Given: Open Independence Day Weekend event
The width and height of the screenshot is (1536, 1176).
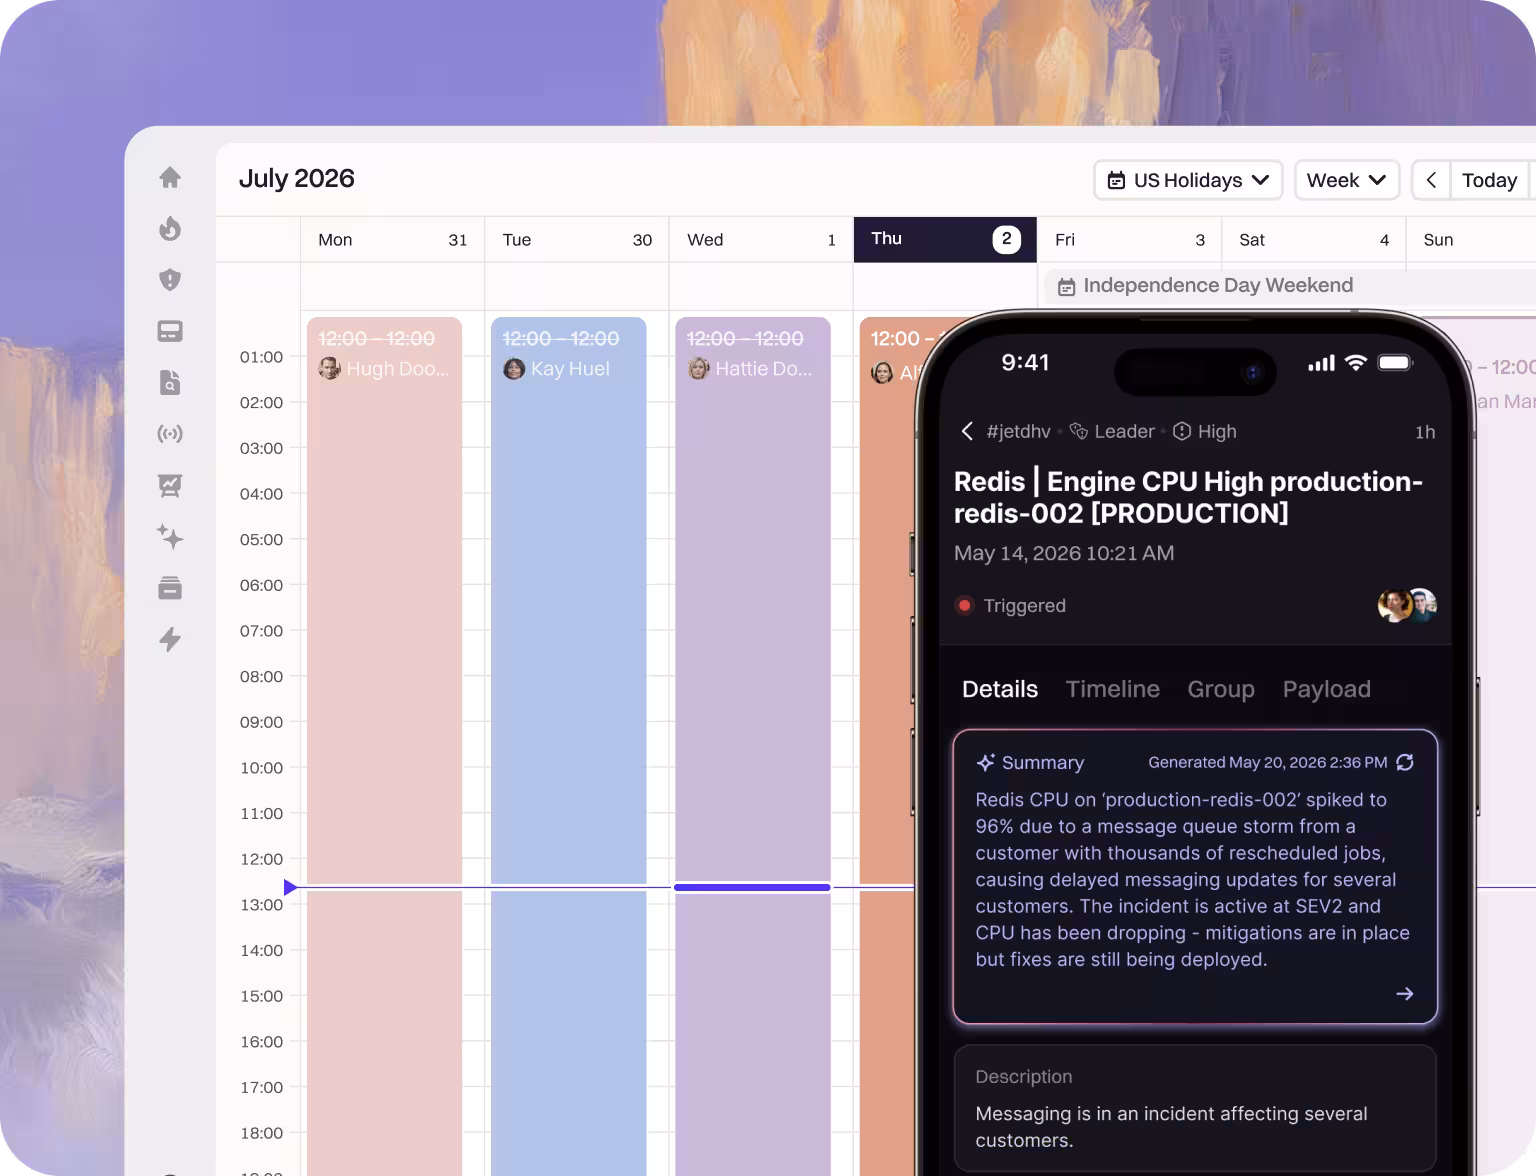Looking at the screenshot, I should [x=1290, y=286].
